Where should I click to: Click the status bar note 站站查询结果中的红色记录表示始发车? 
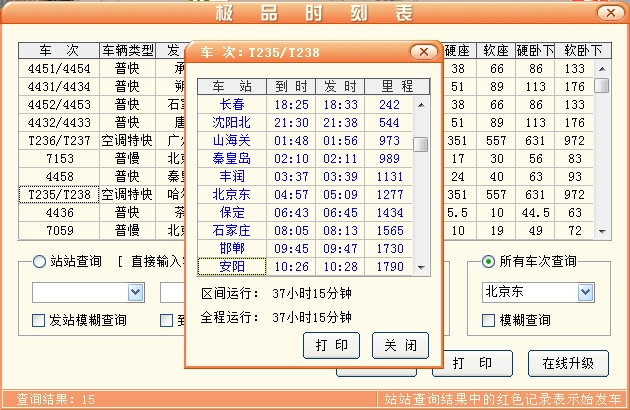[503, 399]
